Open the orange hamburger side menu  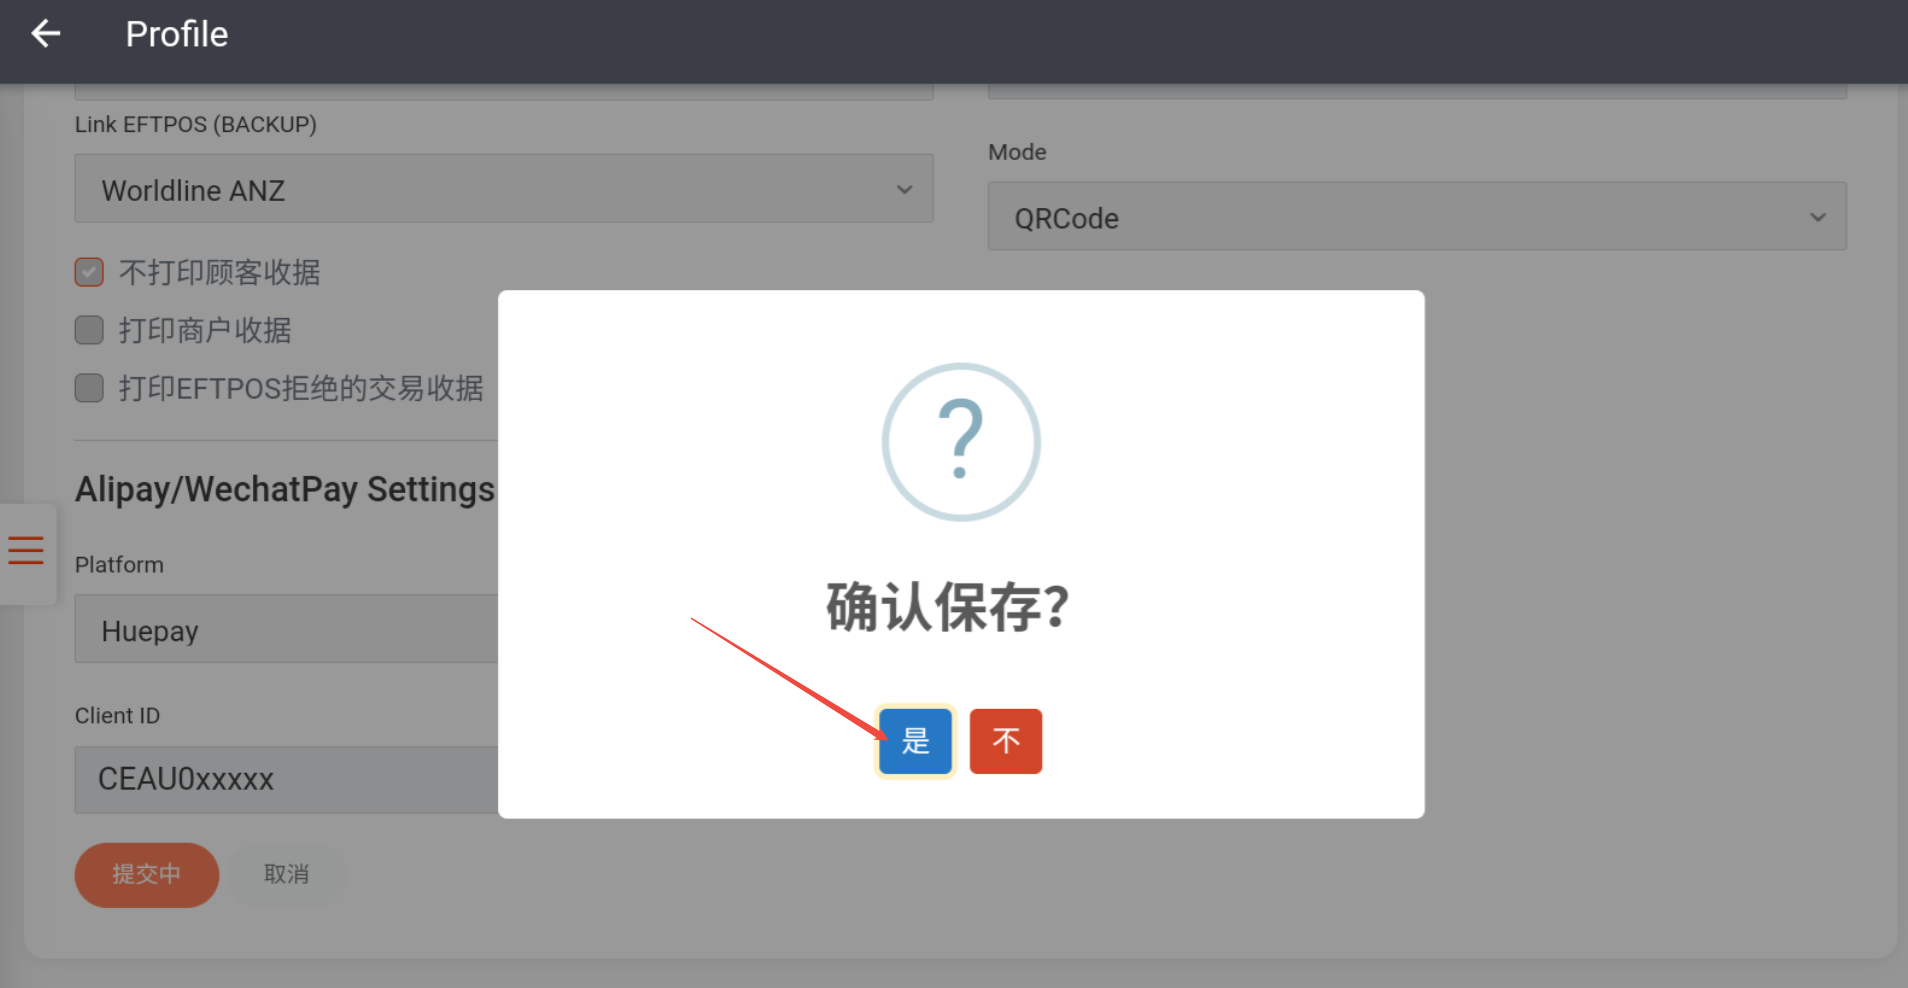click(x=26, y=551)
